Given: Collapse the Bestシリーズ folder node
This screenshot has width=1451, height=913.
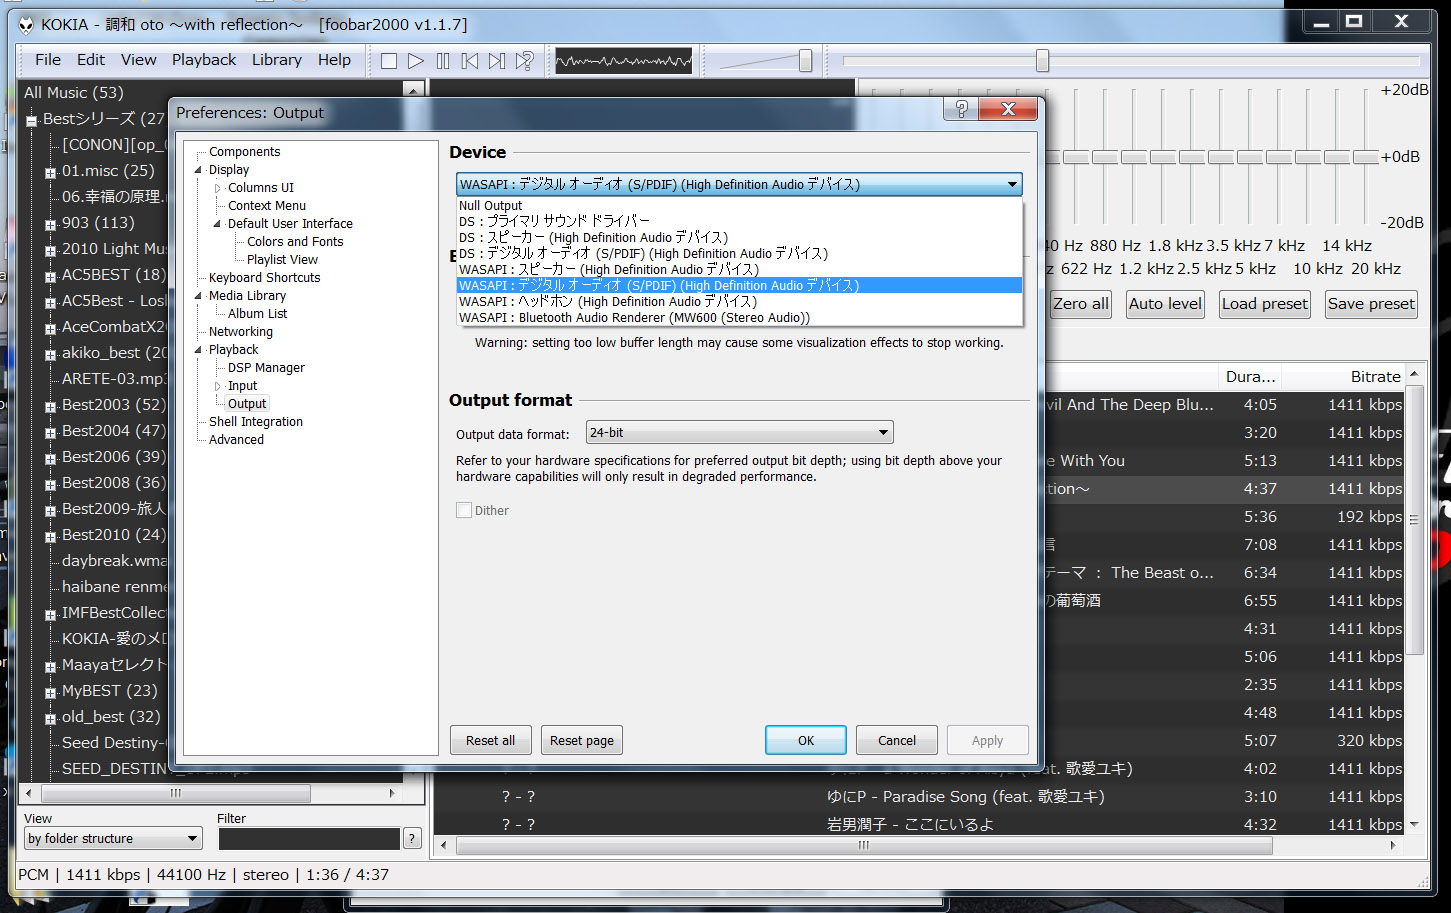Looking at the screenshot, I should point(31,120).
